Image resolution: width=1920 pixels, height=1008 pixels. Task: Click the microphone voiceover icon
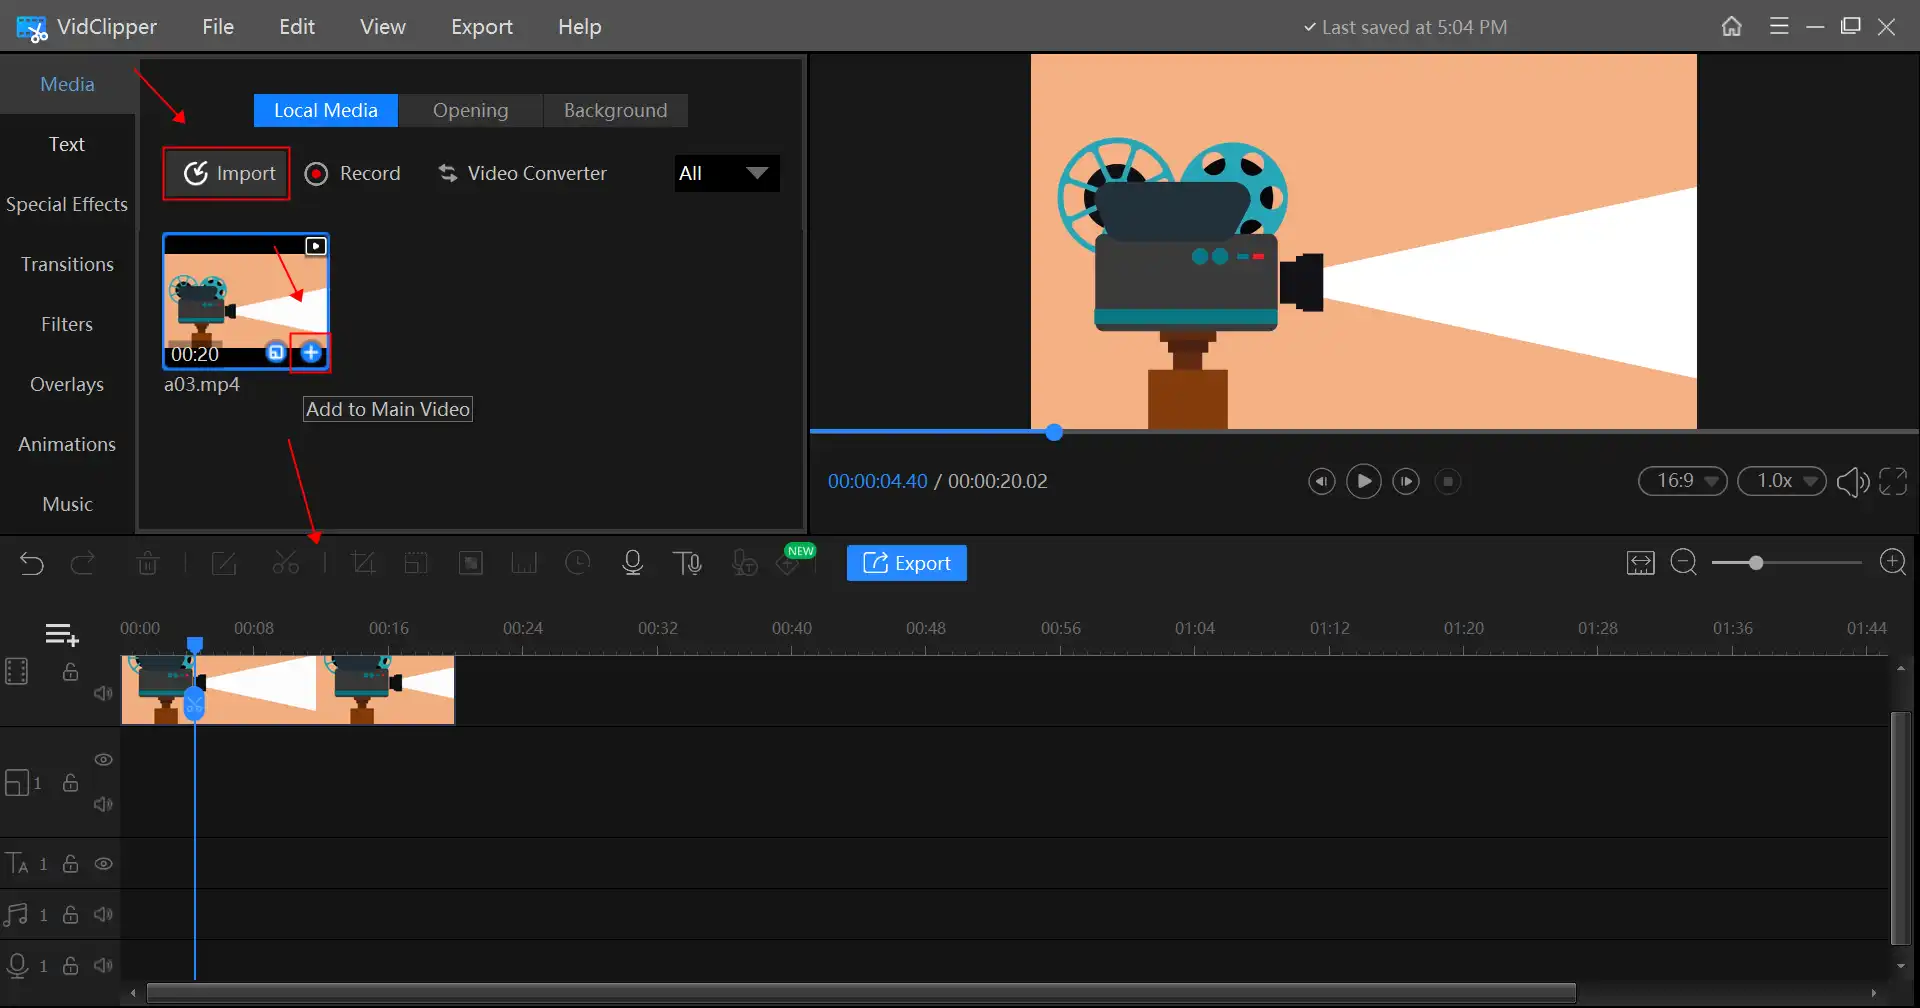click(x=632, y=563)
